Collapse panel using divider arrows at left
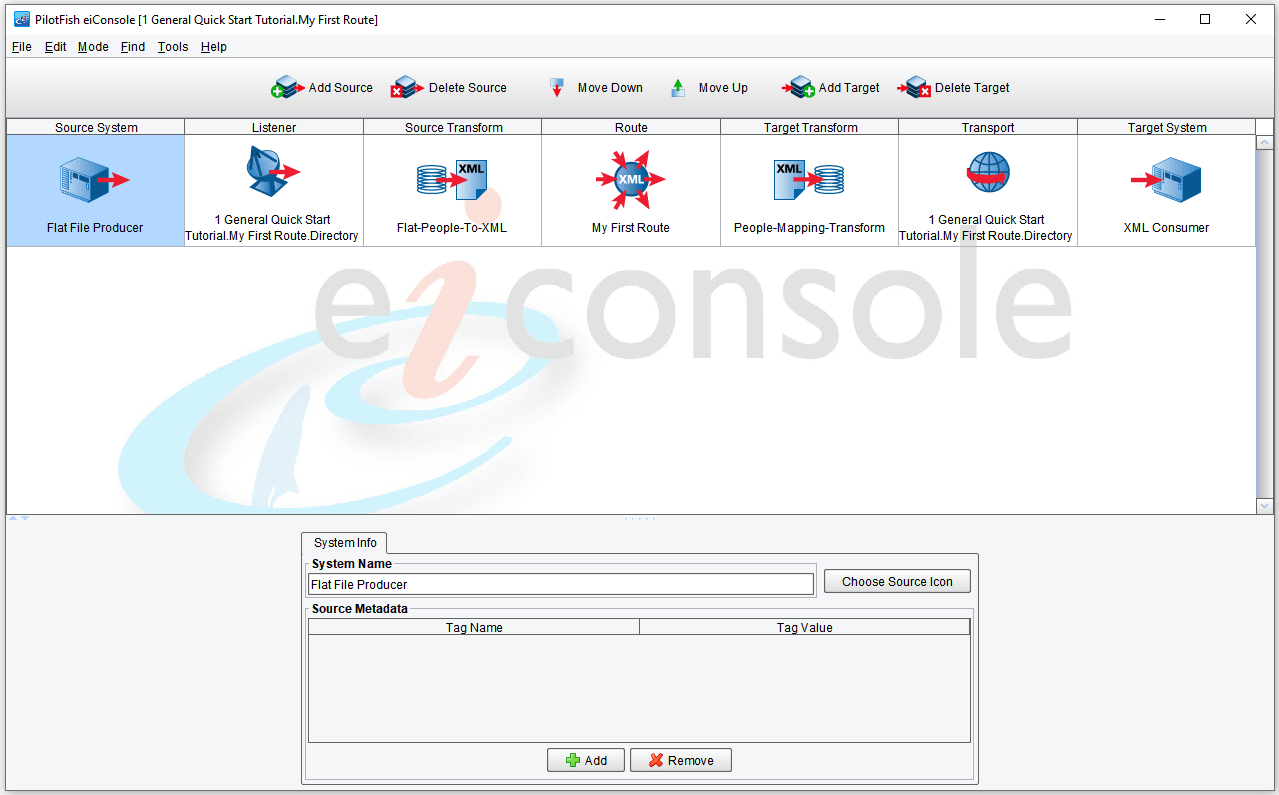This screenshot has height=795, width=1279. [19, 518]
